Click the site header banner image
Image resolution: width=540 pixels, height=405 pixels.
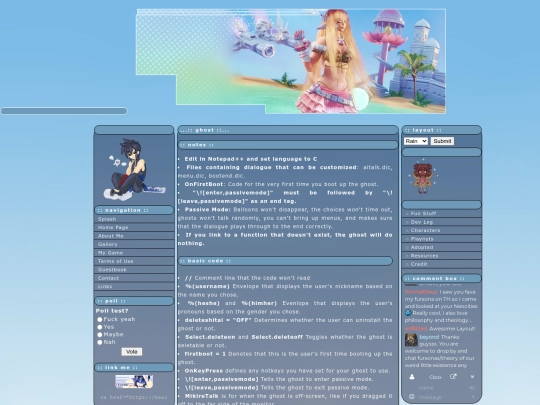point(291,61)
